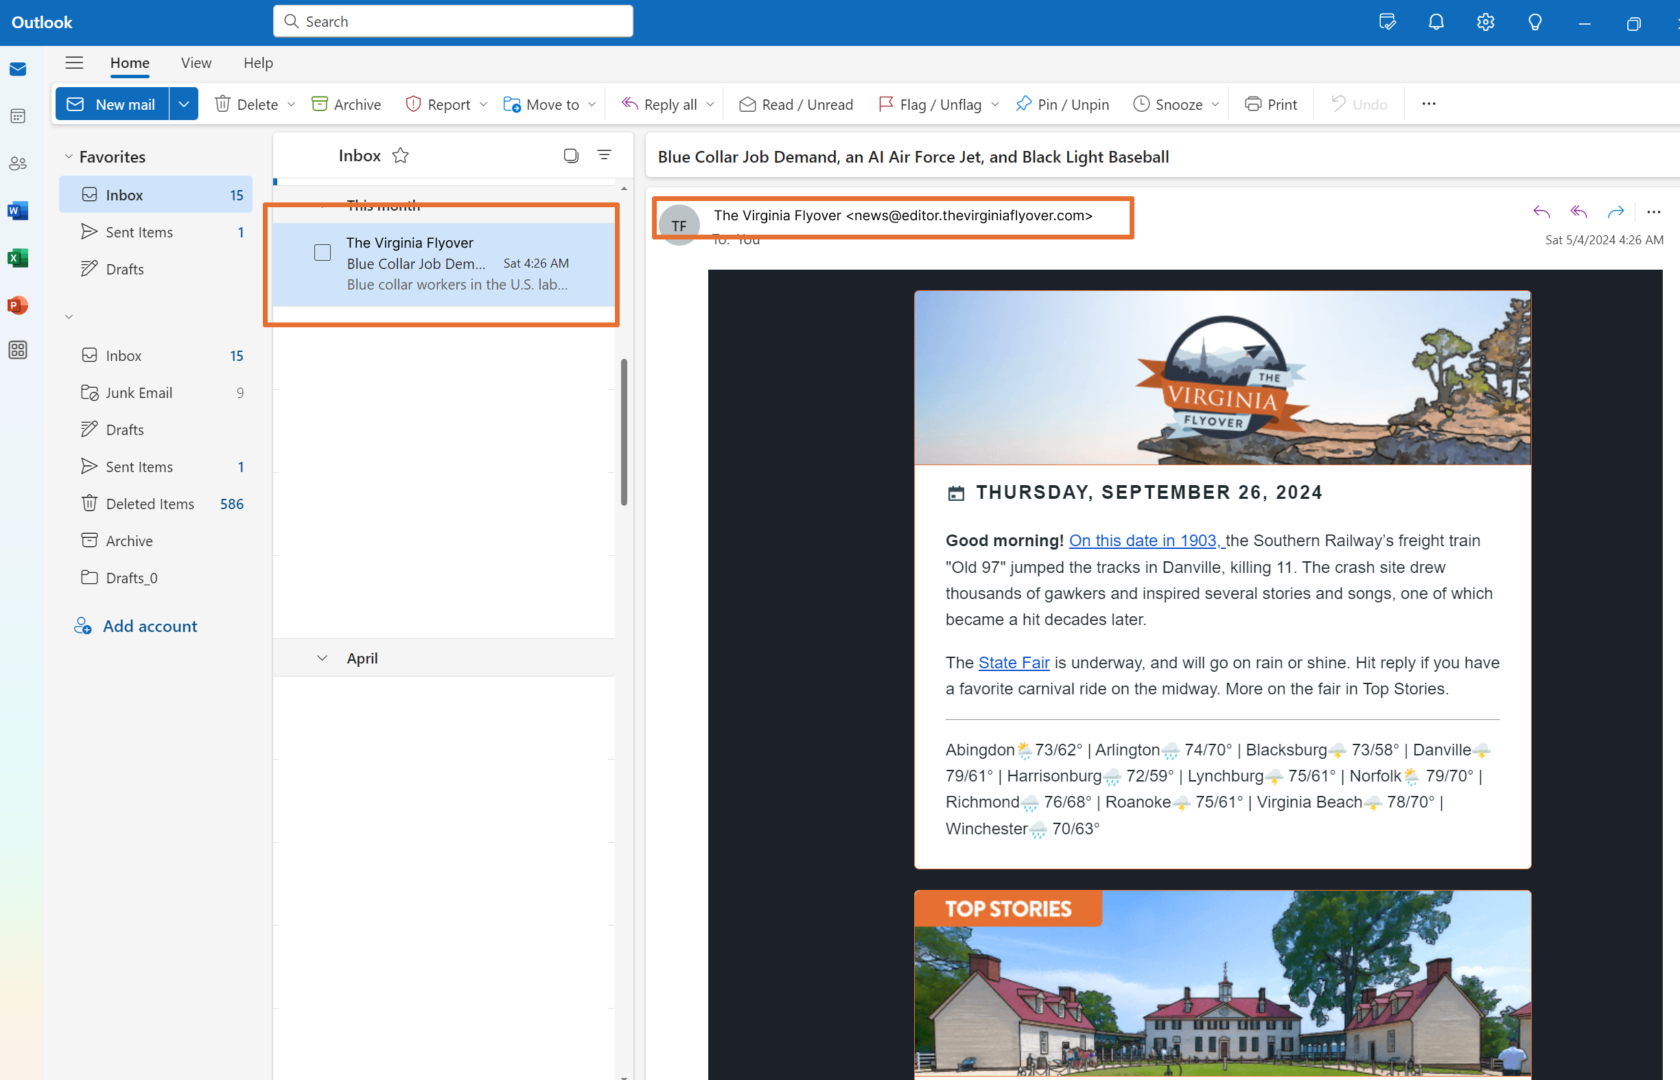Open the Virginia Flyover email in list
1680x1080 pixels.
point(443,264)
